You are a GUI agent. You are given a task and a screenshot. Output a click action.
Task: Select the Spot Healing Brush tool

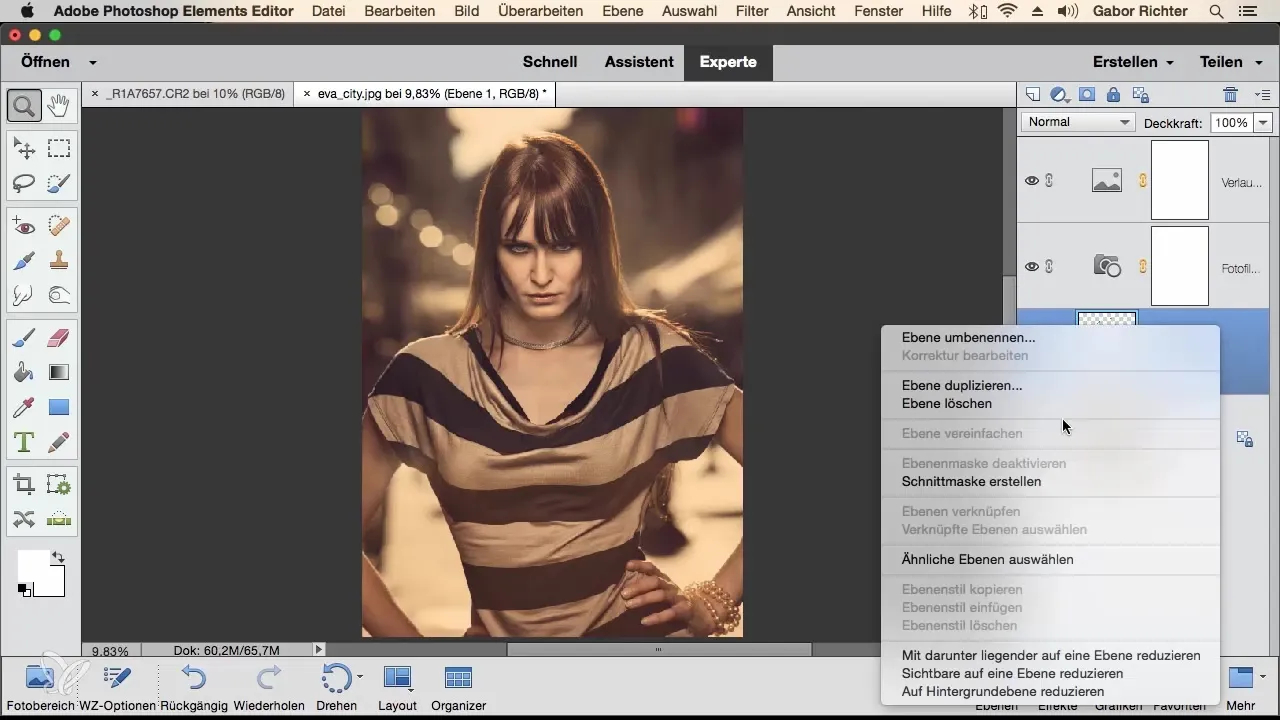[59, 227]
